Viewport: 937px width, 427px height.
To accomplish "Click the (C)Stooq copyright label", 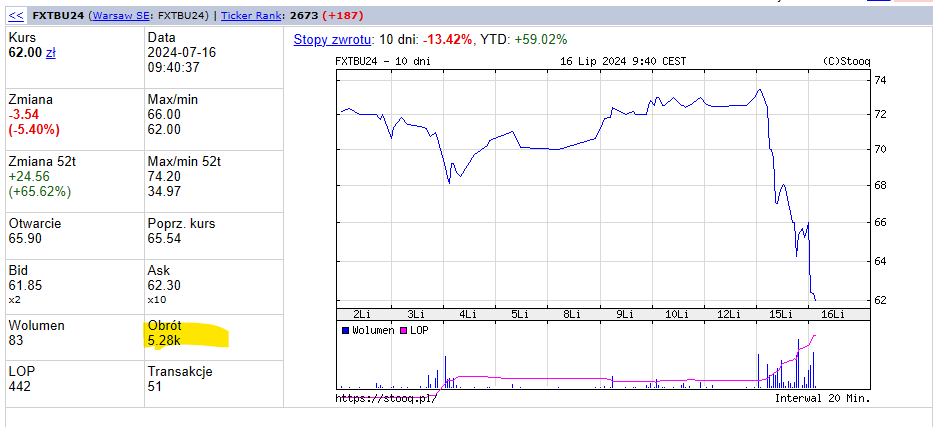I will tap(847, 61).
